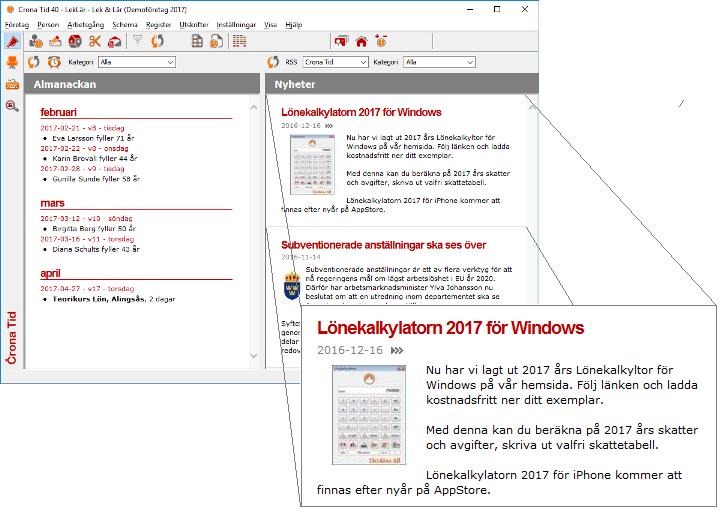Click the Swedish coat of arms thumbnail
The image size is (725, 522).
click(291, 286)
